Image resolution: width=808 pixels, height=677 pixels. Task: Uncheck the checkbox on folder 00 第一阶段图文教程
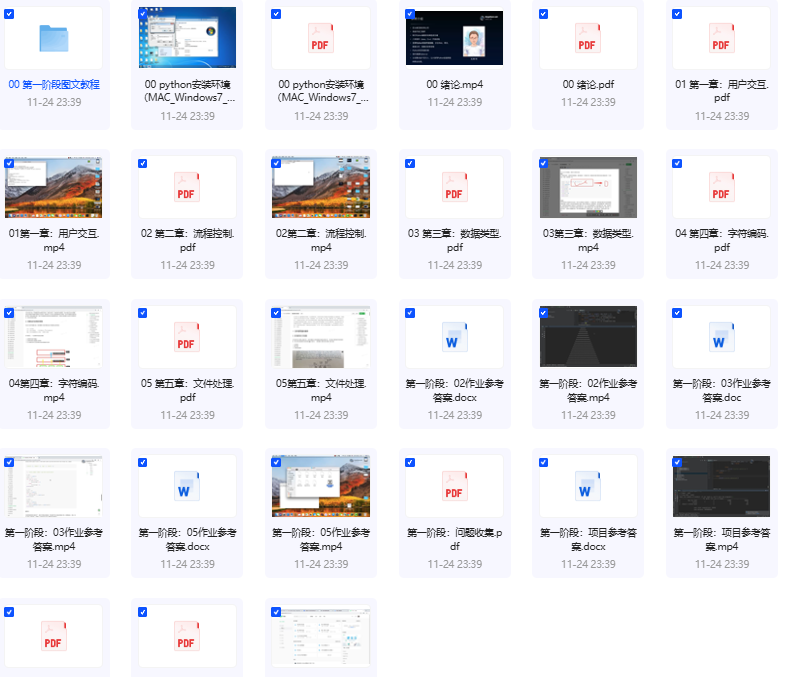(x=9, y=14)
